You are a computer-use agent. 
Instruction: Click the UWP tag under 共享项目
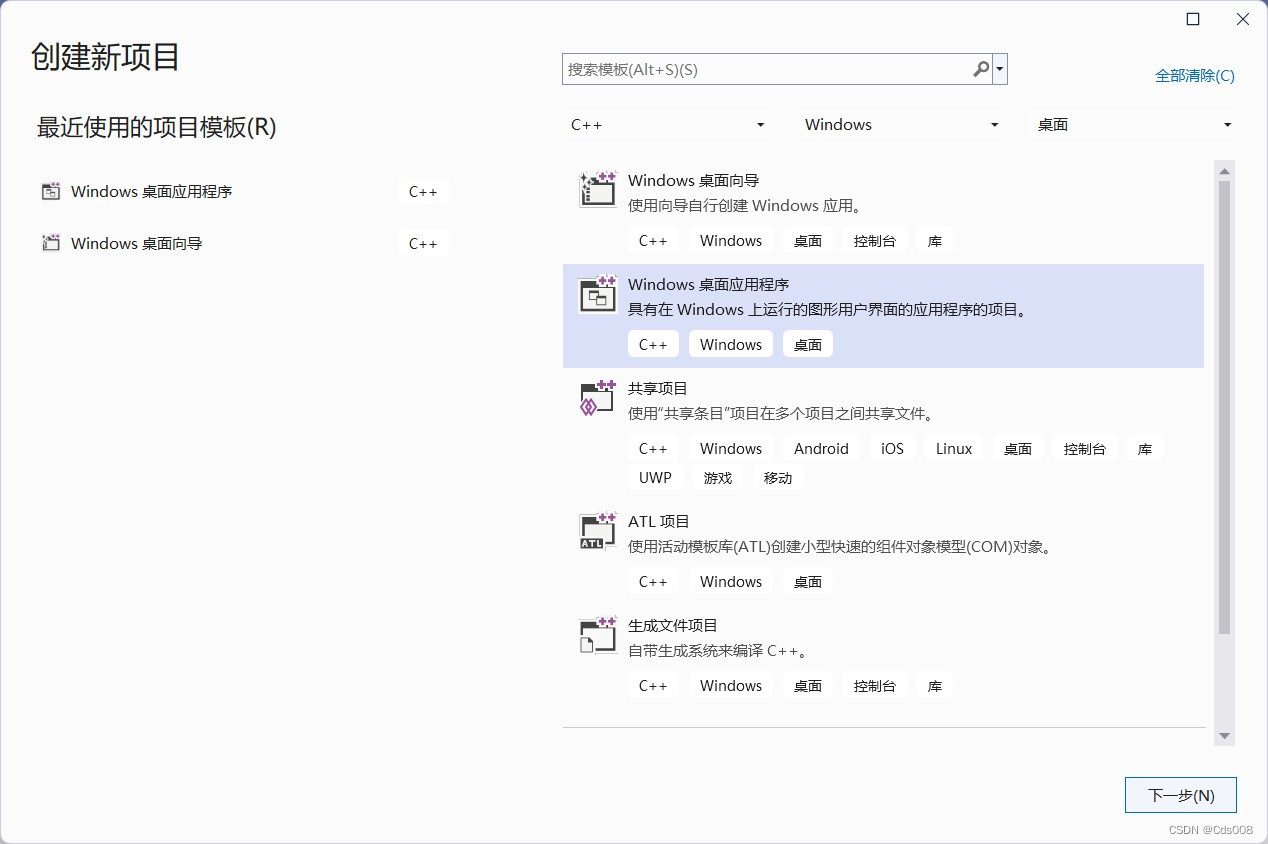point(655,477)
